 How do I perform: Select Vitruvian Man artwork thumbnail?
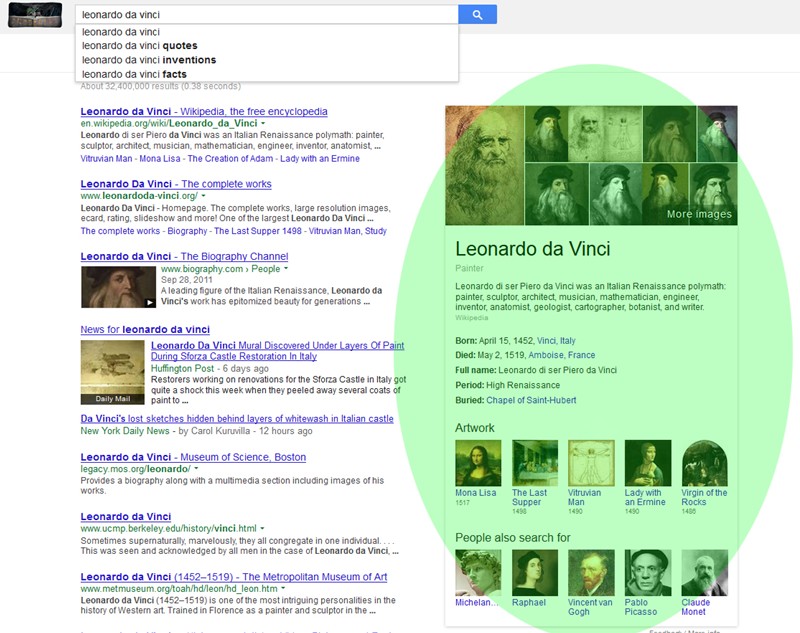coord(591,463)
